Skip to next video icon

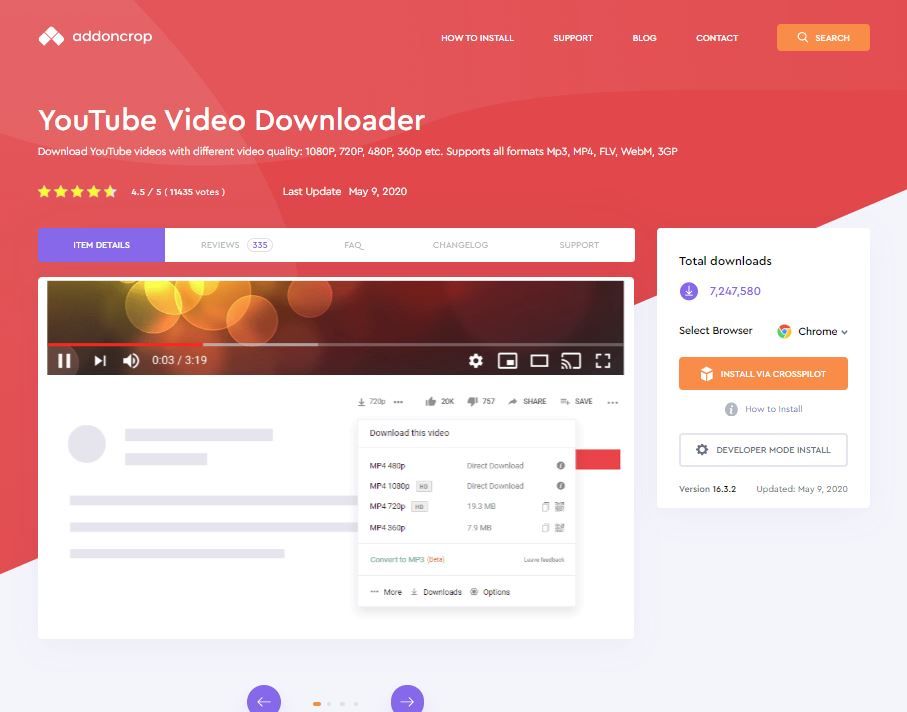pos(100,361)
